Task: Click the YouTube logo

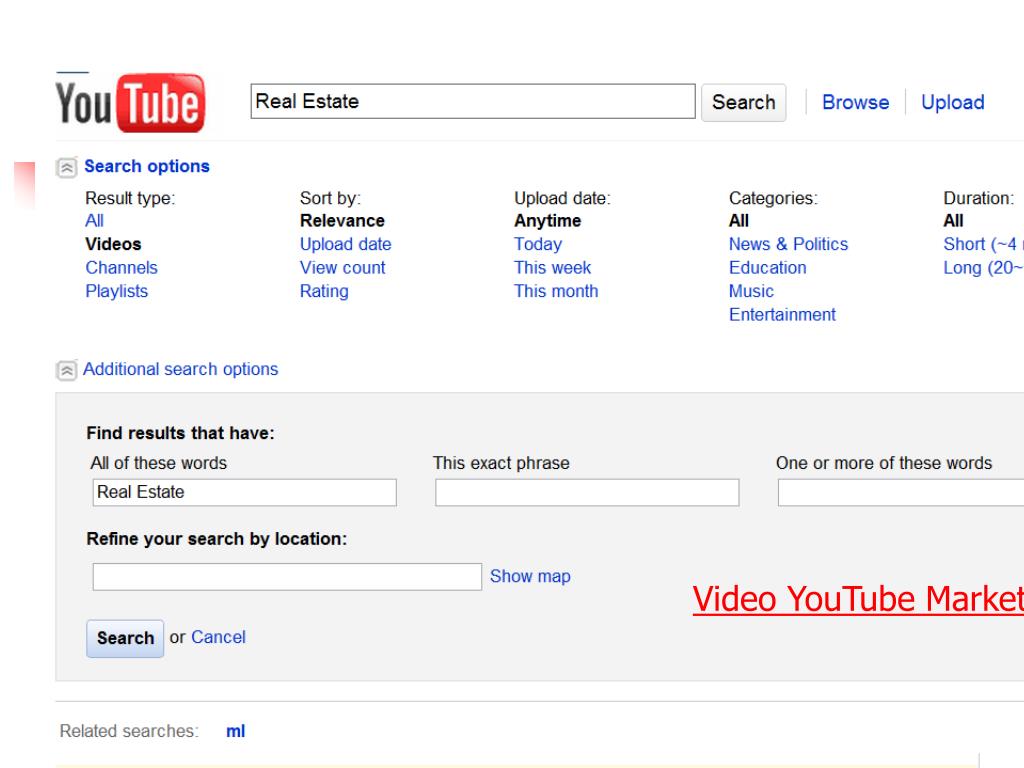Action: click(x=130, y=103)
